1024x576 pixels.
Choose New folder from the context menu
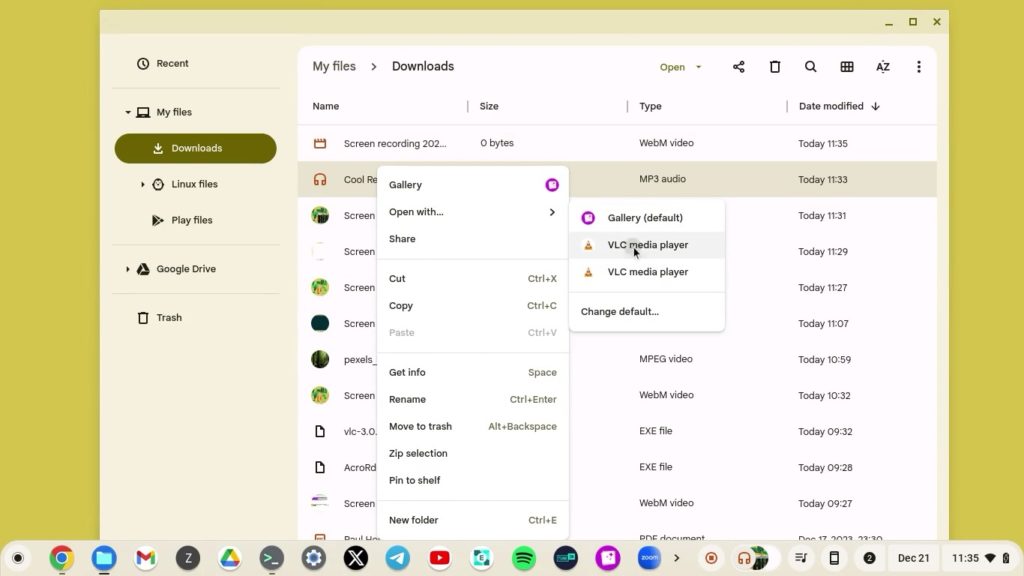pyautogui.click(x=472, y=520)
